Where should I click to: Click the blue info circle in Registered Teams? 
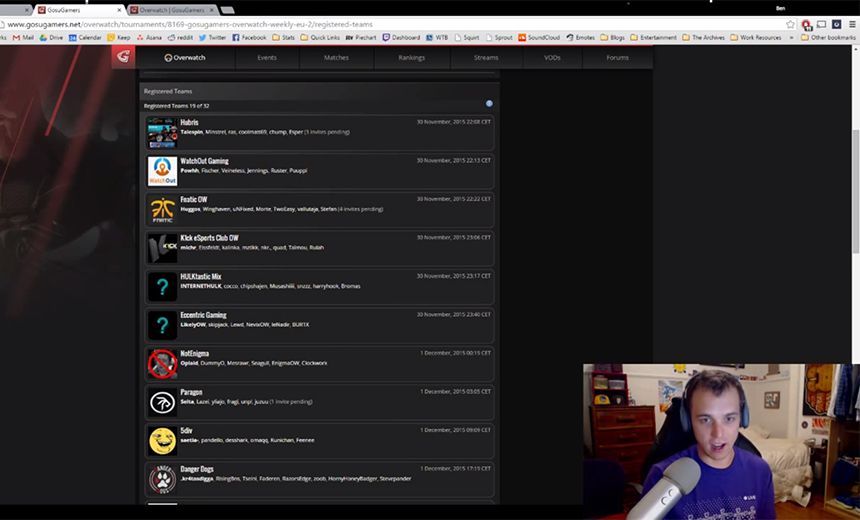point(489,103)
